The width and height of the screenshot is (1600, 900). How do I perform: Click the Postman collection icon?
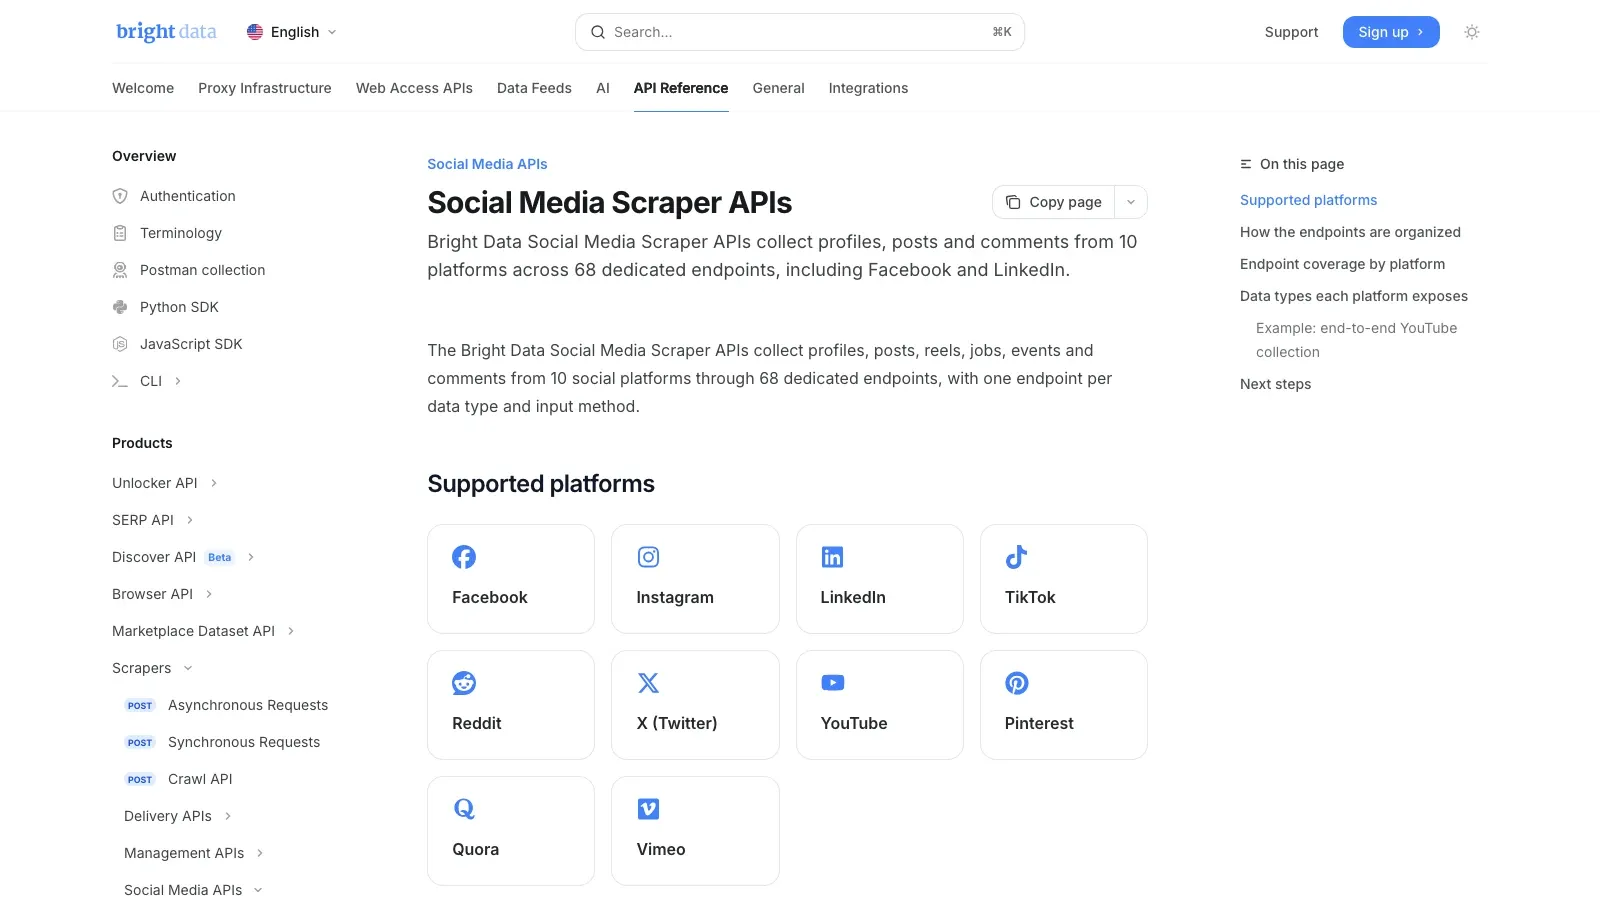coord(120,270)
